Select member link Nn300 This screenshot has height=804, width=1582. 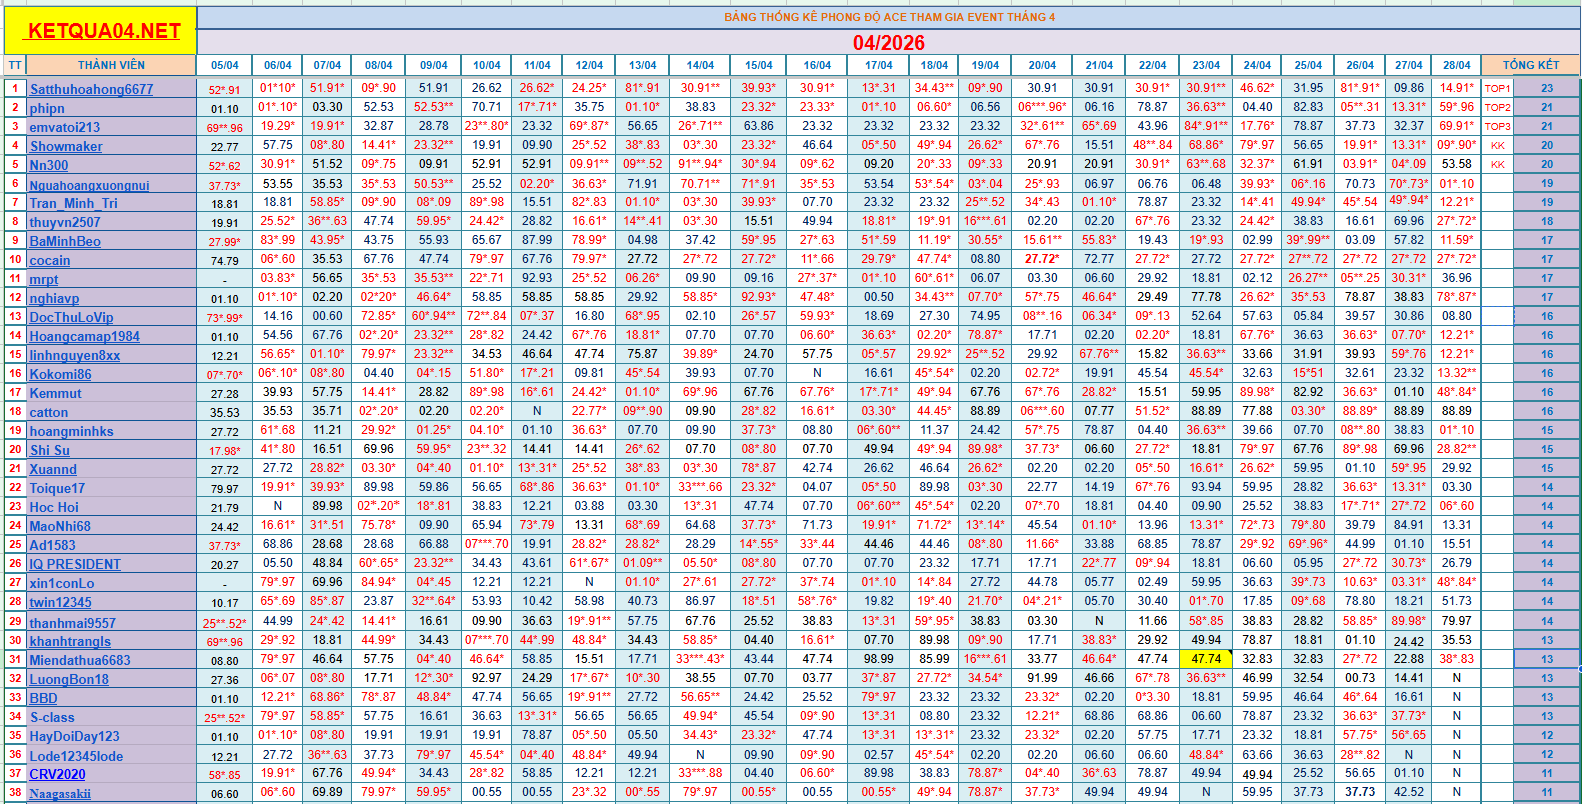point(49,165)
